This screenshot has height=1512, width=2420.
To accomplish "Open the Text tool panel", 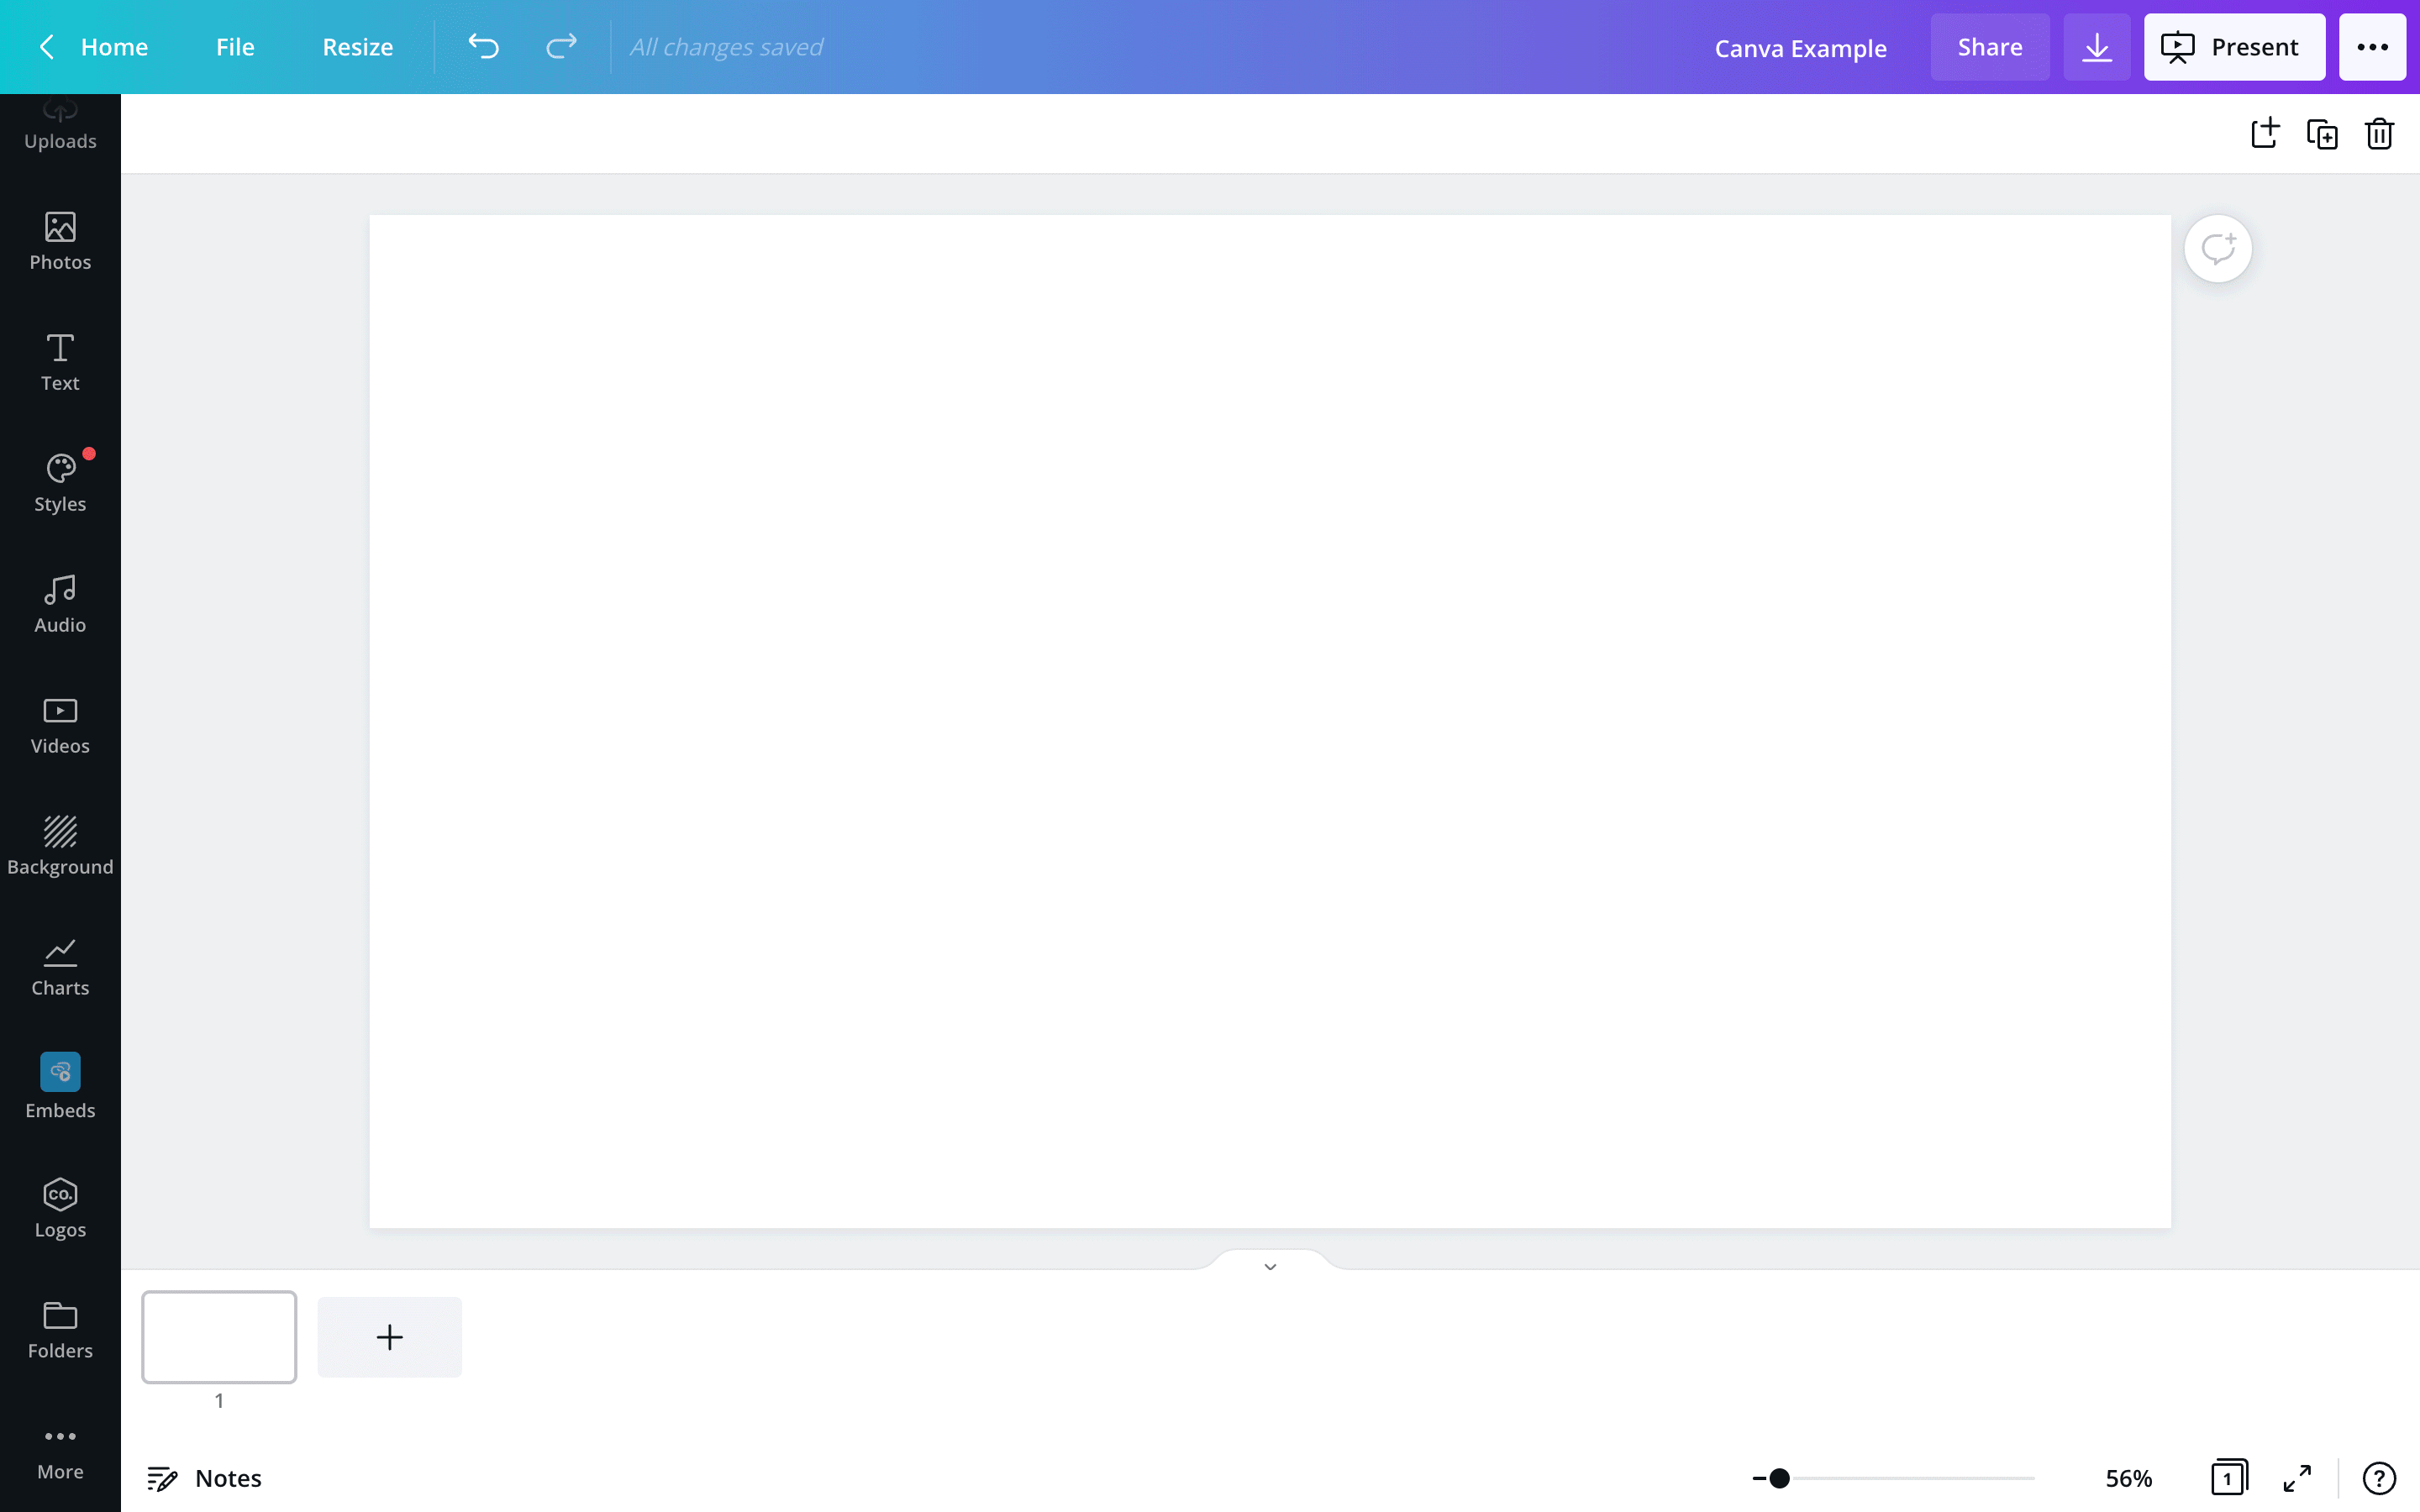I will pos(60,362).
